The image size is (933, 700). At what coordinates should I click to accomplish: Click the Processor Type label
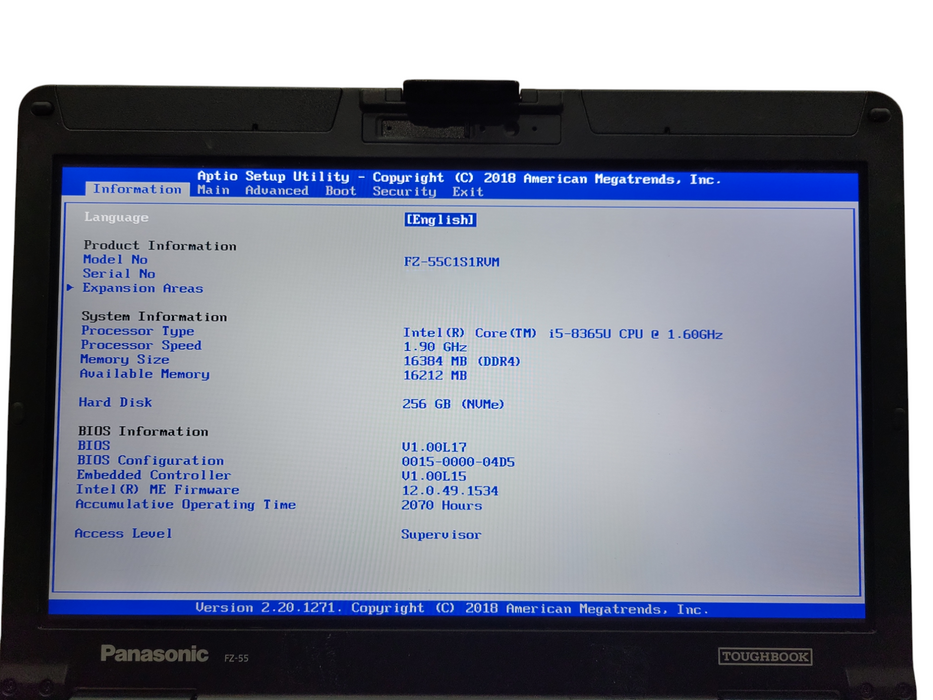(137, 331)
